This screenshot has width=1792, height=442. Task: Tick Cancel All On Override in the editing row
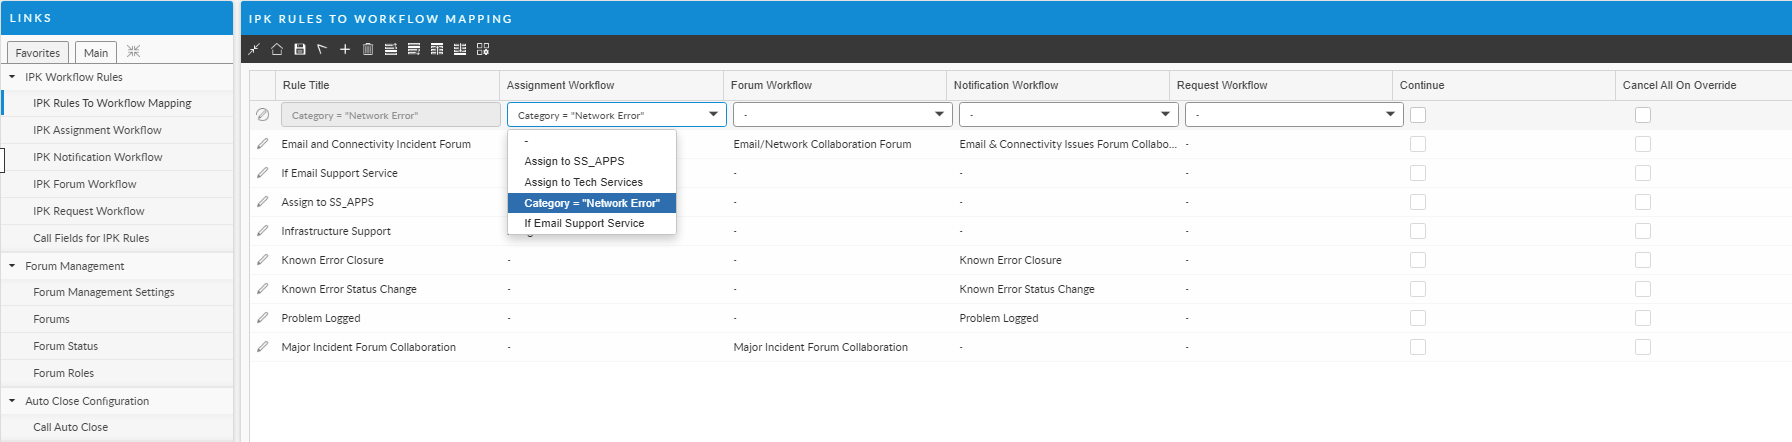point(1643,115)
